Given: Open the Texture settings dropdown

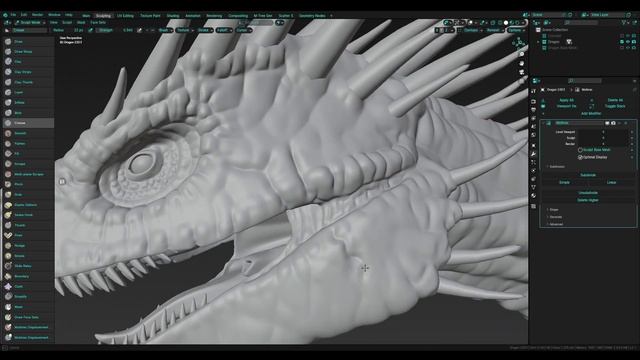Looking at the screenshot, I should click(184, 30).
